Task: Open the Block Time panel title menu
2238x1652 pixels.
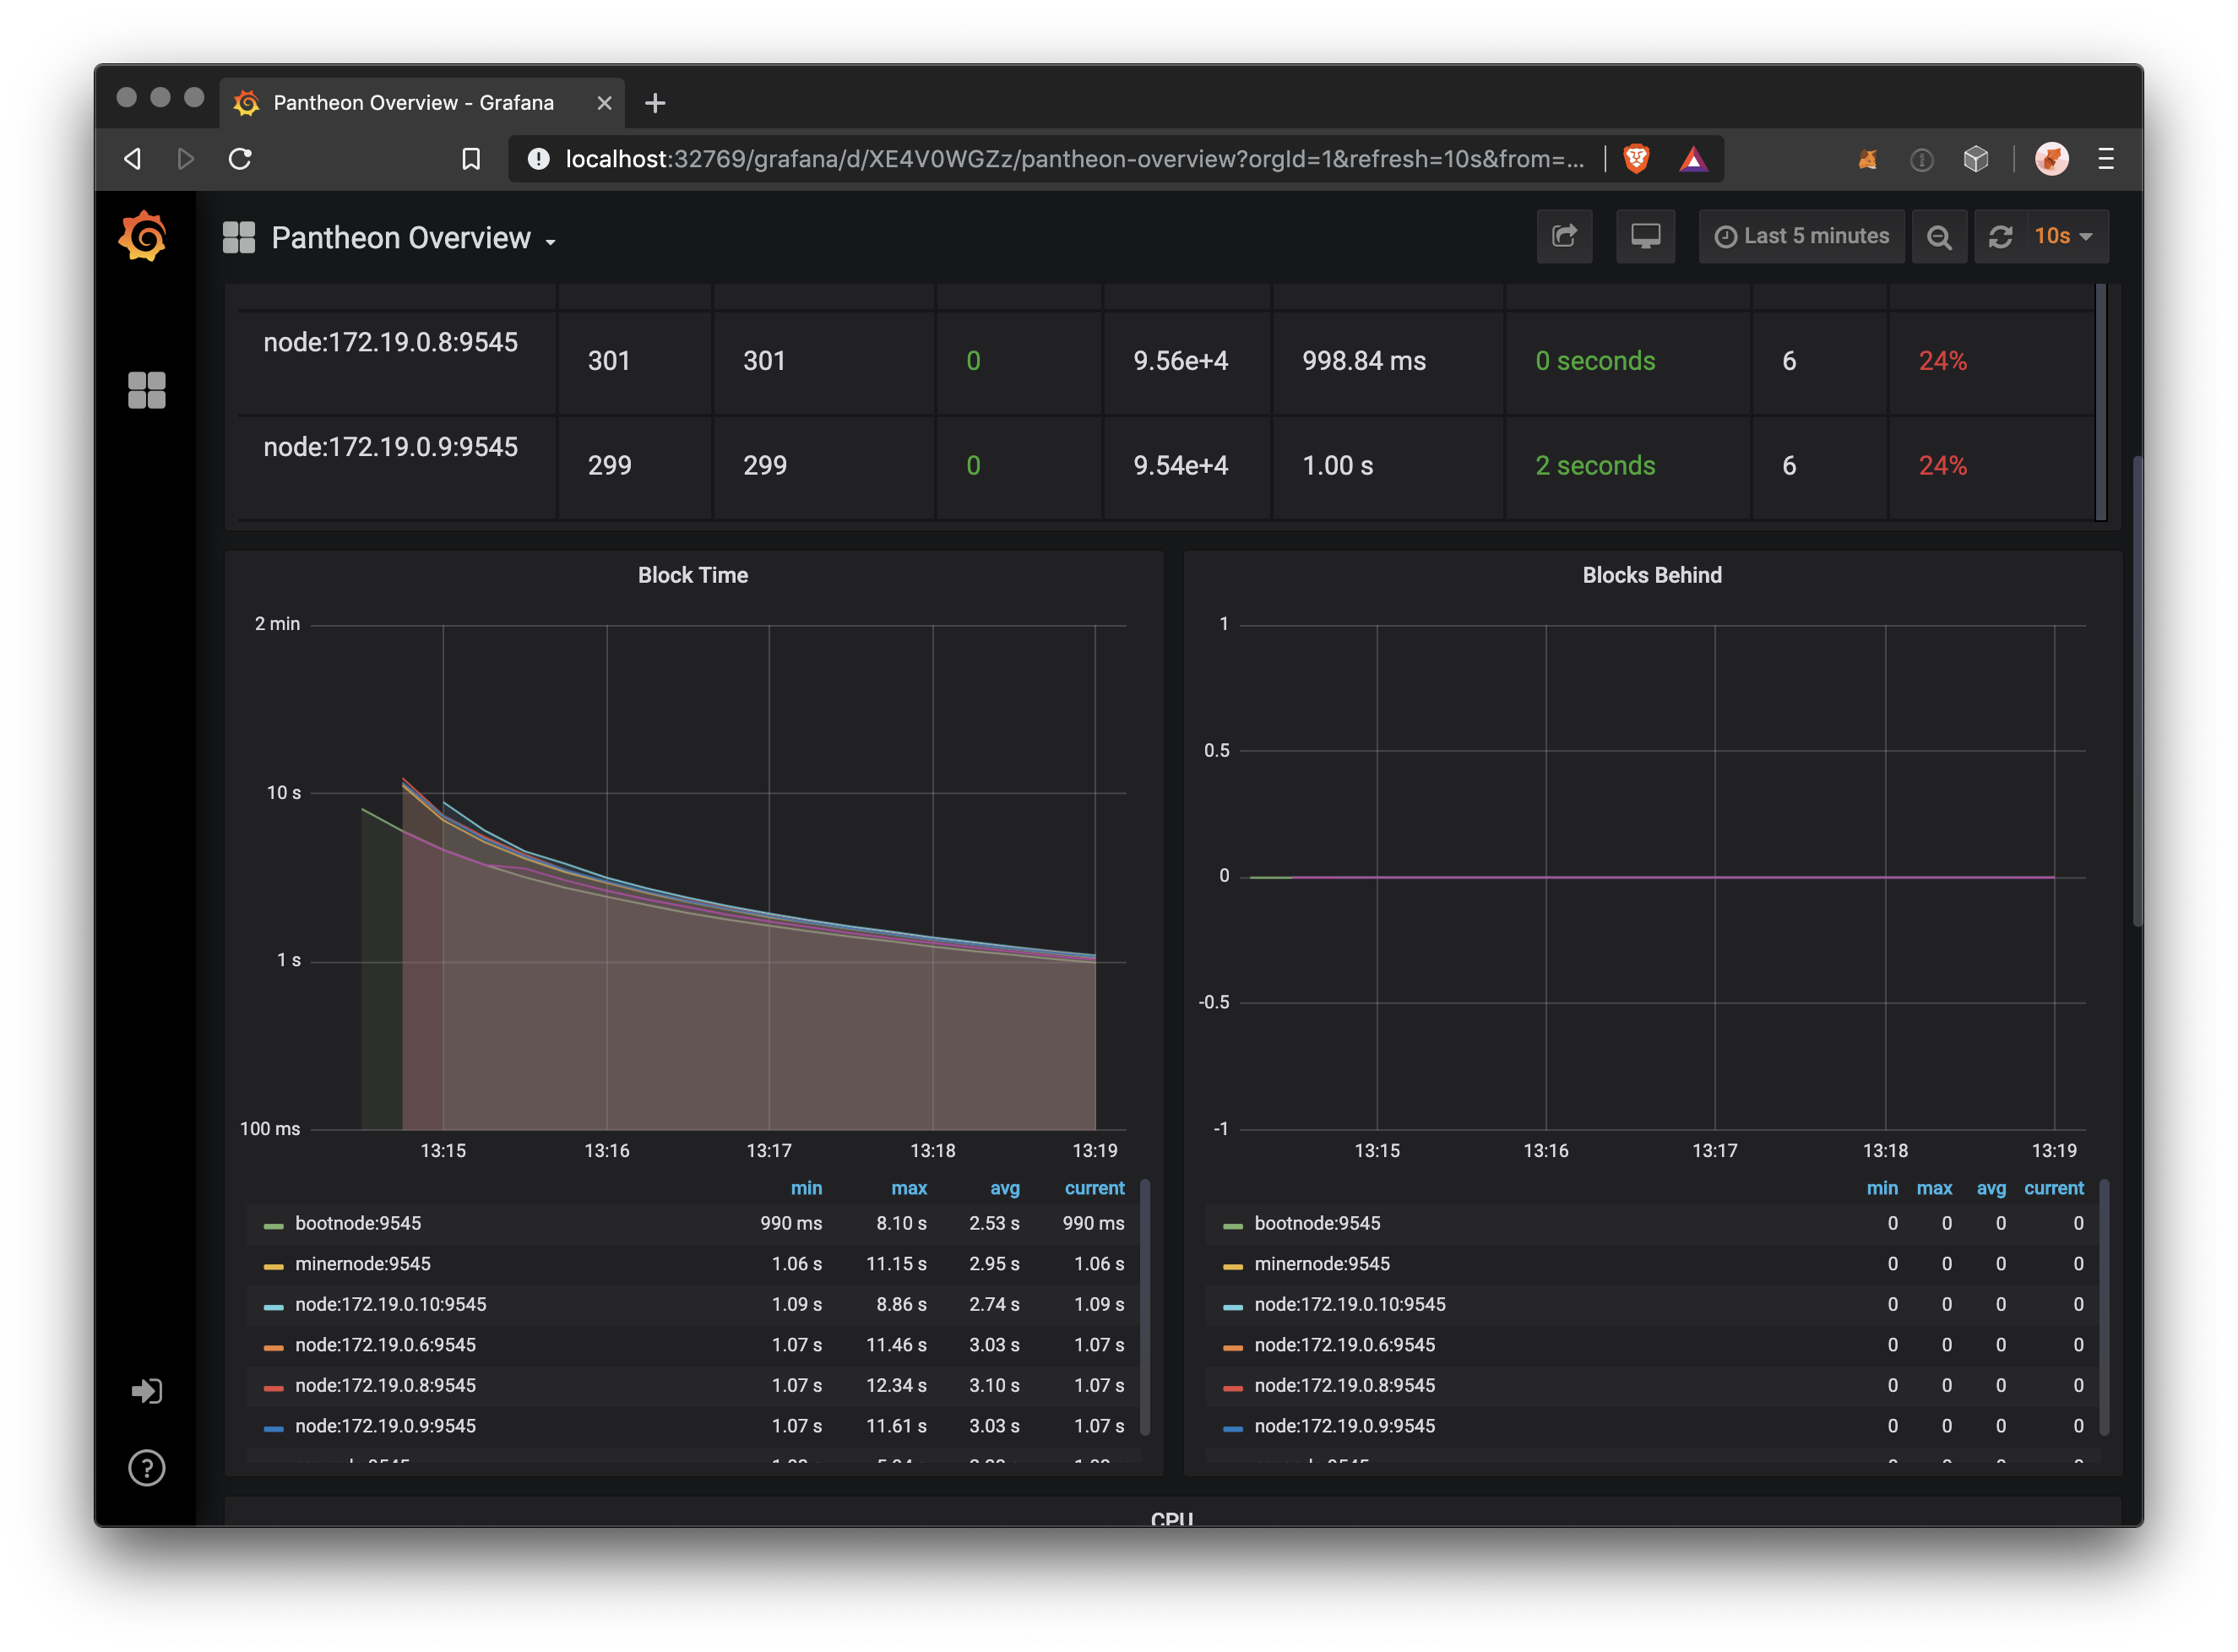Action: (x=692, y=575)
